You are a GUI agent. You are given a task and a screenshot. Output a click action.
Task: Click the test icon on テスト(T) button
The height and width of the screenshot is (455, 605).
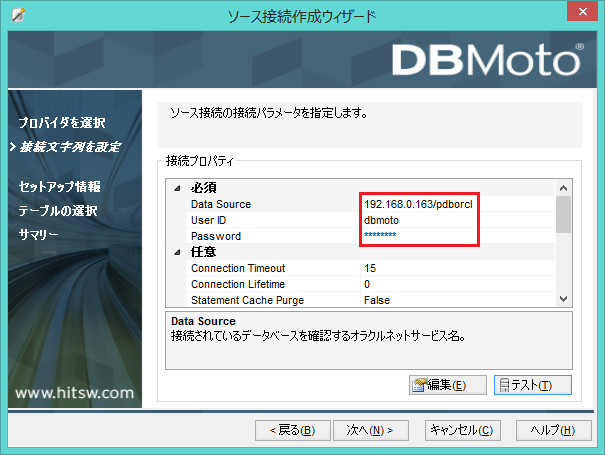(504, 385)
